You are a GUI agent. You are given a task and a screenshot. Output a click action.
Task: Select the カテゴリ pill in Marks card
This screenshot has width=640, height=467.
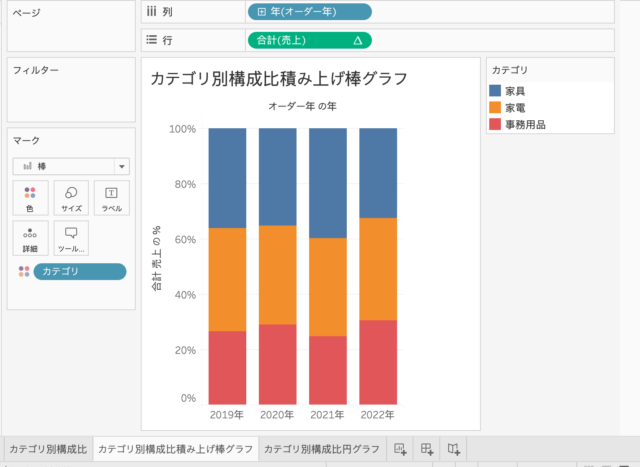click(80, 271)
